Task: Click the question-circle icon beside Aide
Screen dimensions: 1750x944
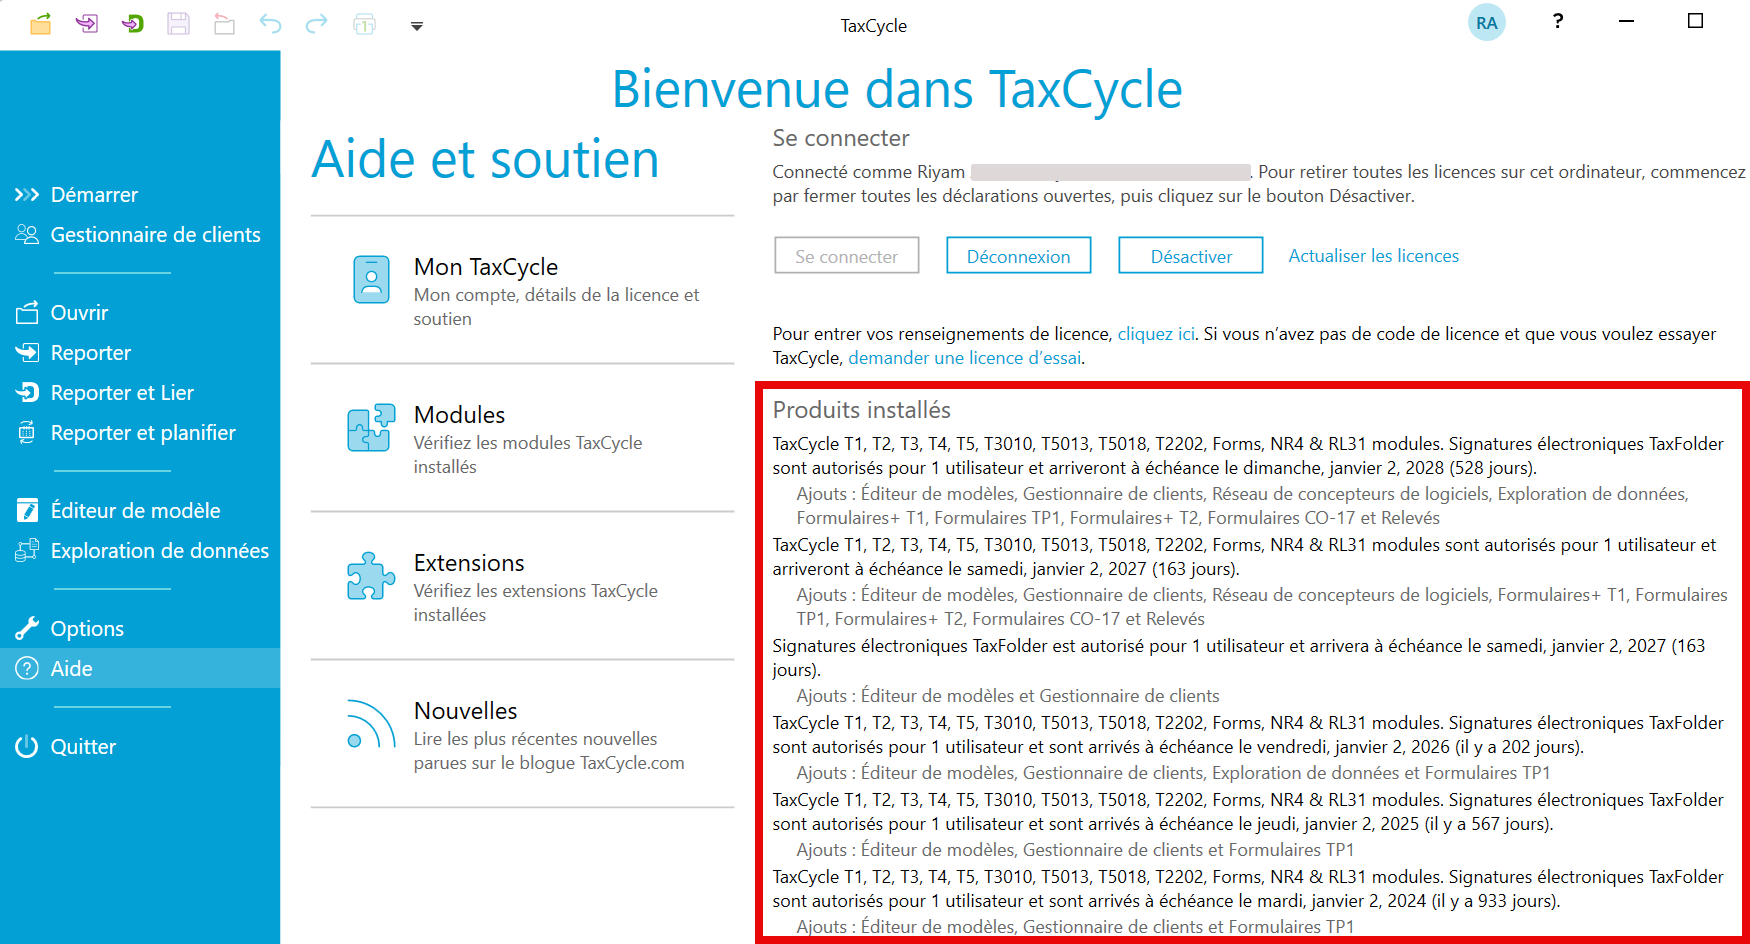Action: 27,668
